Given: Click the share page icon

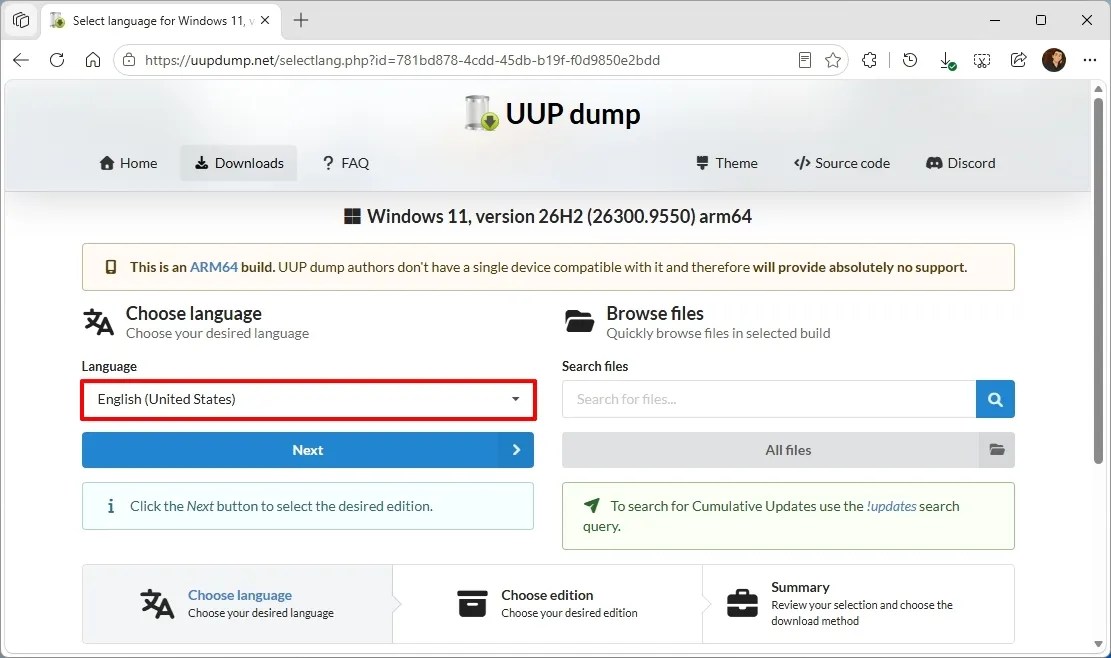Looking at the screenshot, I should 1018,60.
